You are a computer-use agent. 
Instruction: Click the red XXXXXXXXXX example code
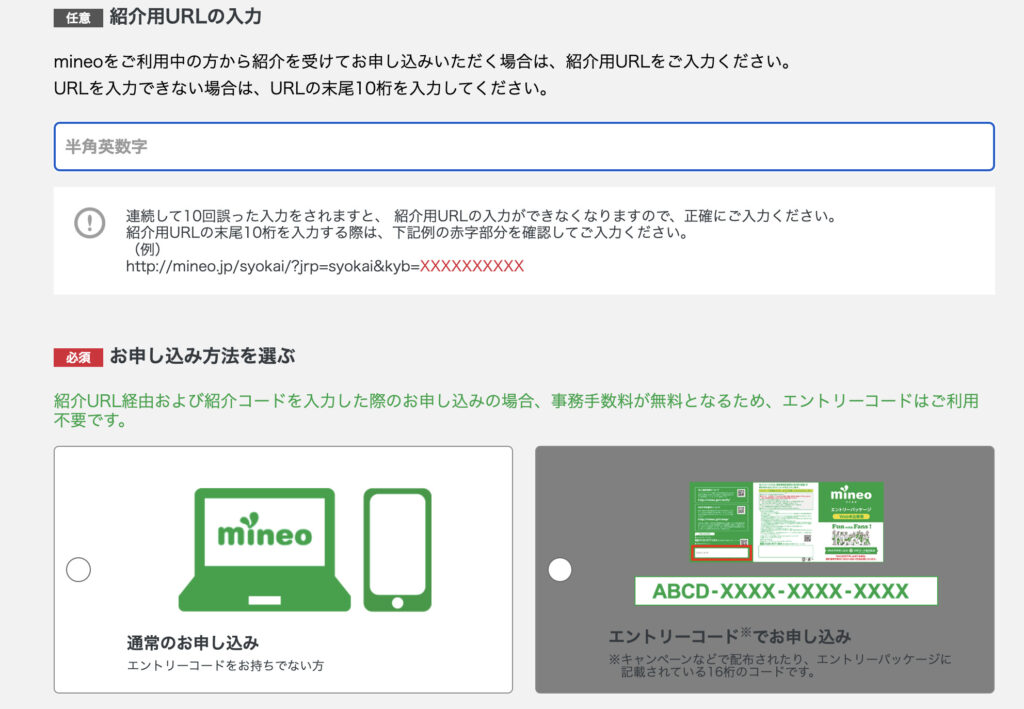472,266
